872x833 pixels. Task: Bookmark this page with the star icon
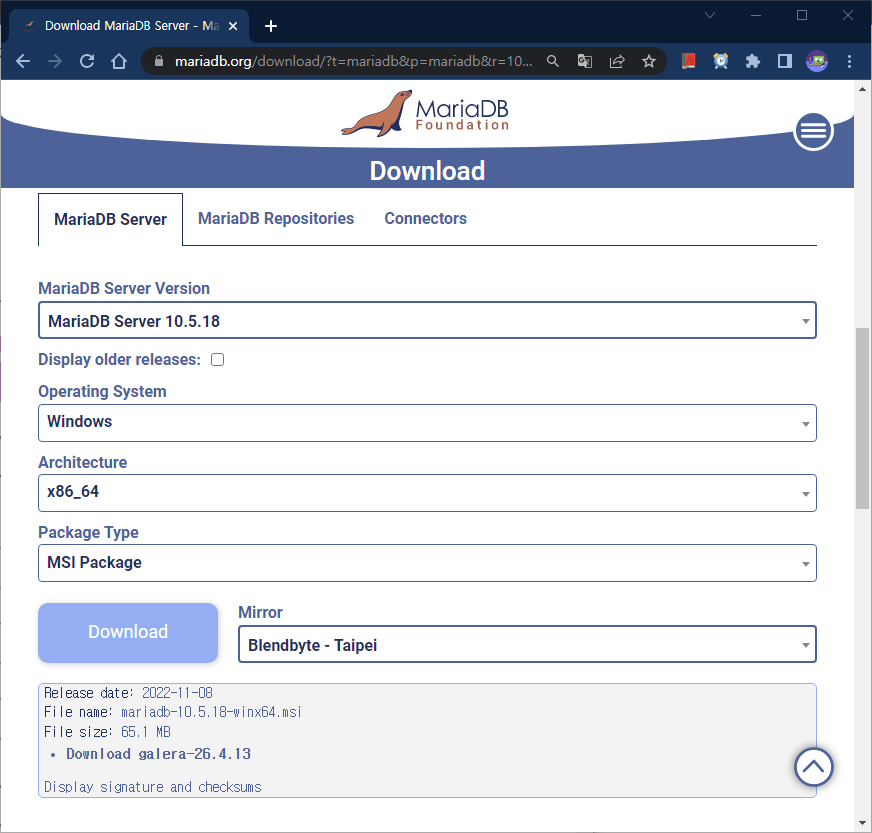[649, 61]
